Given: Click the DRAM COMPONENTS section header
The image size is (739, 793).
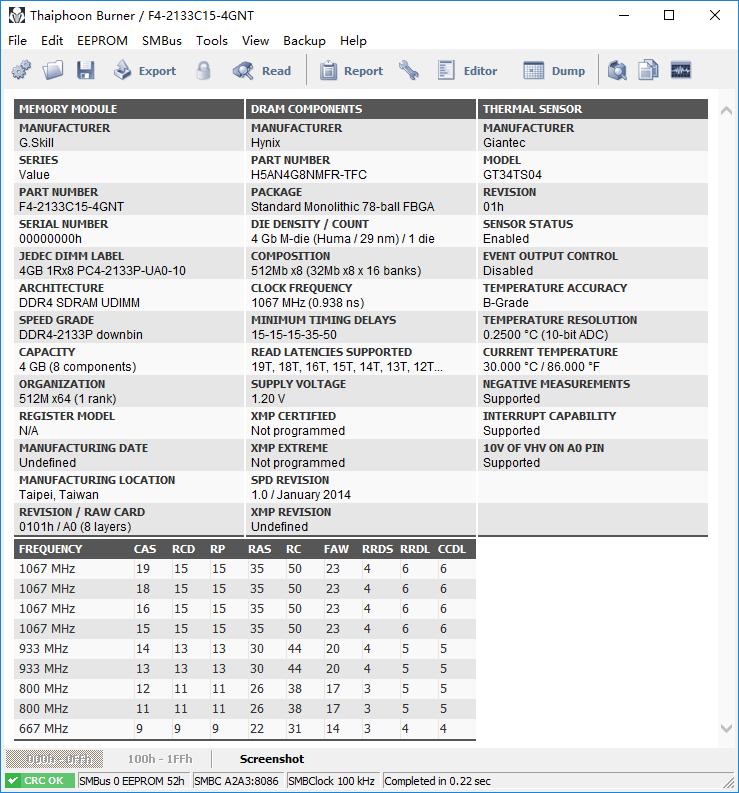Looking at the screenshot, I should 361,109.
